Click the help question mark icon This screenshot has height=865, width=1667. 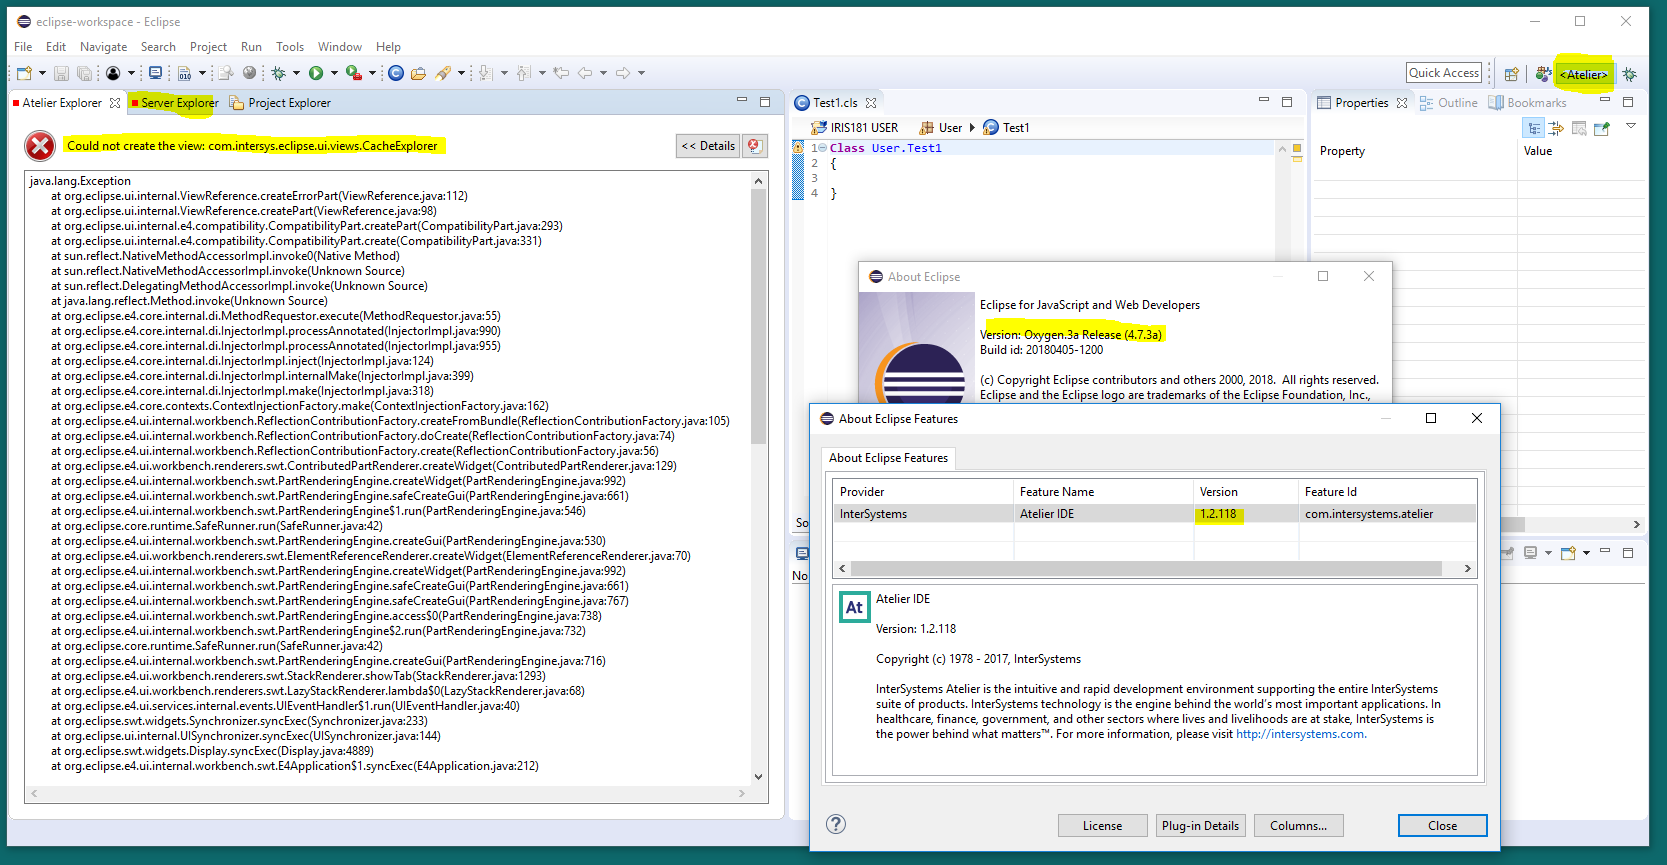pos(836,824)
